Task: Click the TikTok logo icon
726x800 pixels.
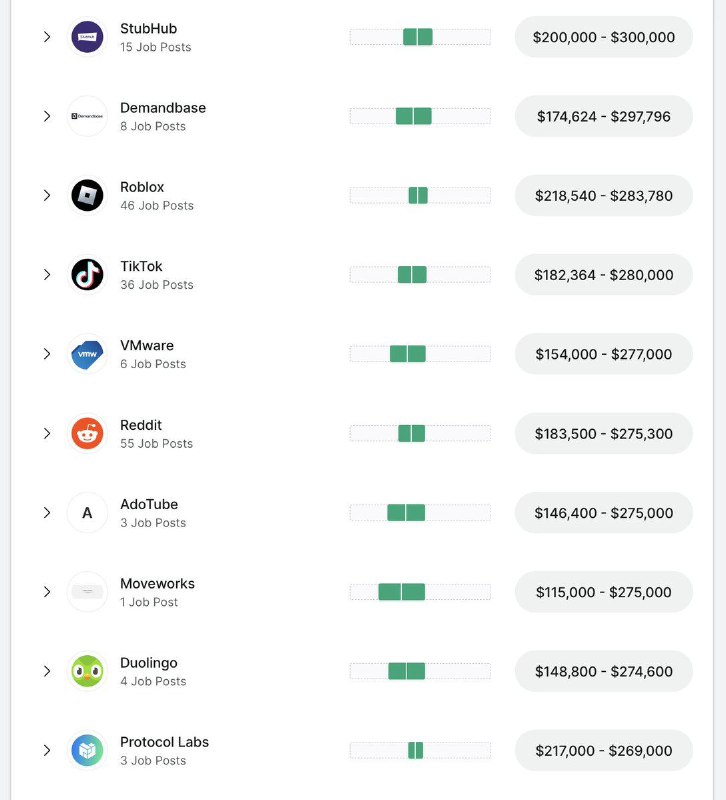Action: (x=87, y=274)
